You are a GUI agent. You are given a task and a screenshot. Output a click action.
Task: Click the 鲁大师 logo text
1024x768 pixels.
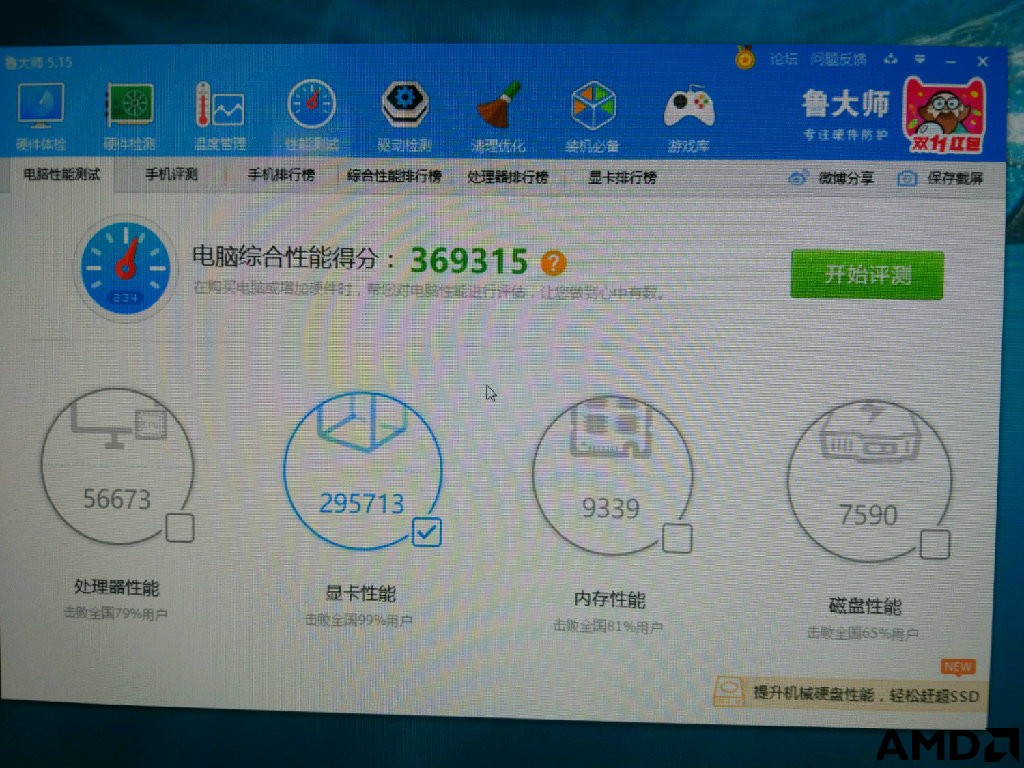[846, 104]
